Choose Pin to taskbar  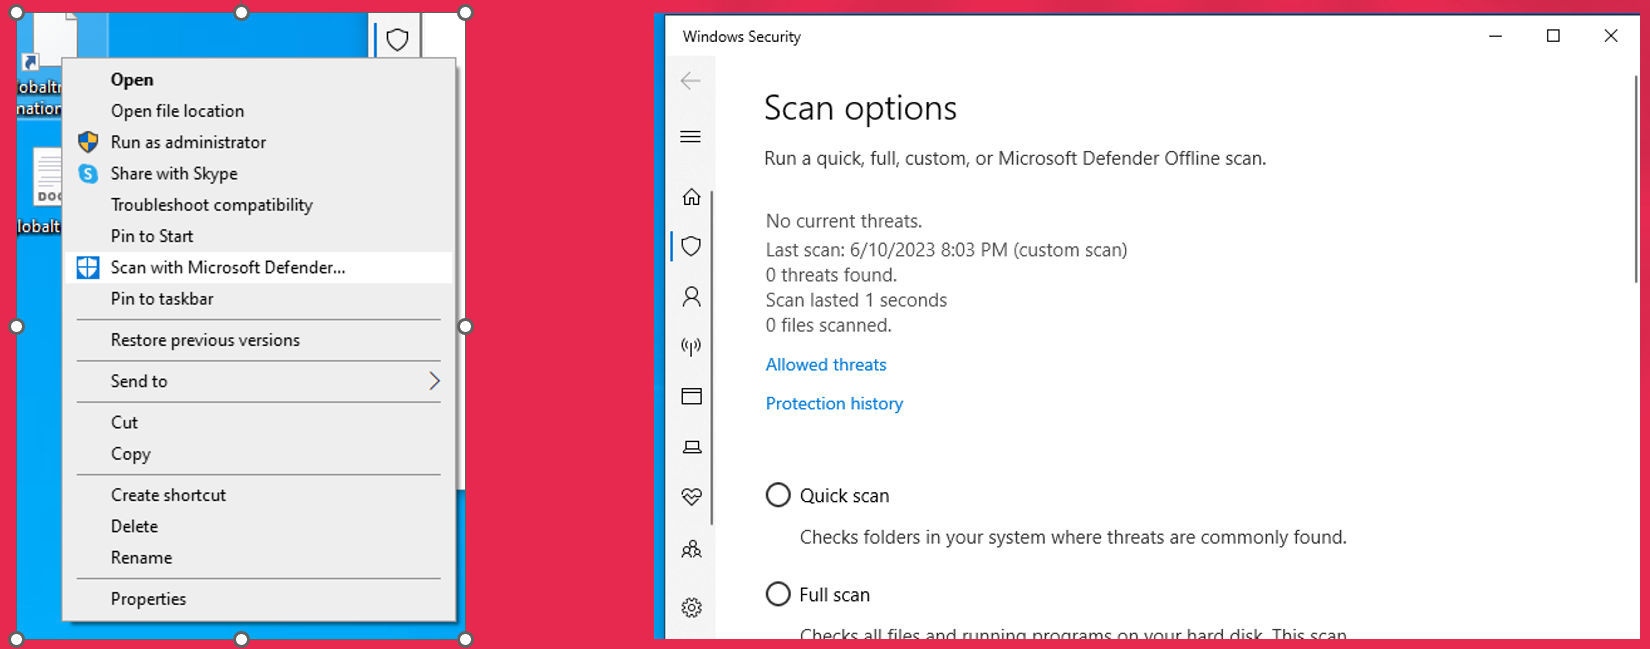pyautogui.click(x=258, y=299)
